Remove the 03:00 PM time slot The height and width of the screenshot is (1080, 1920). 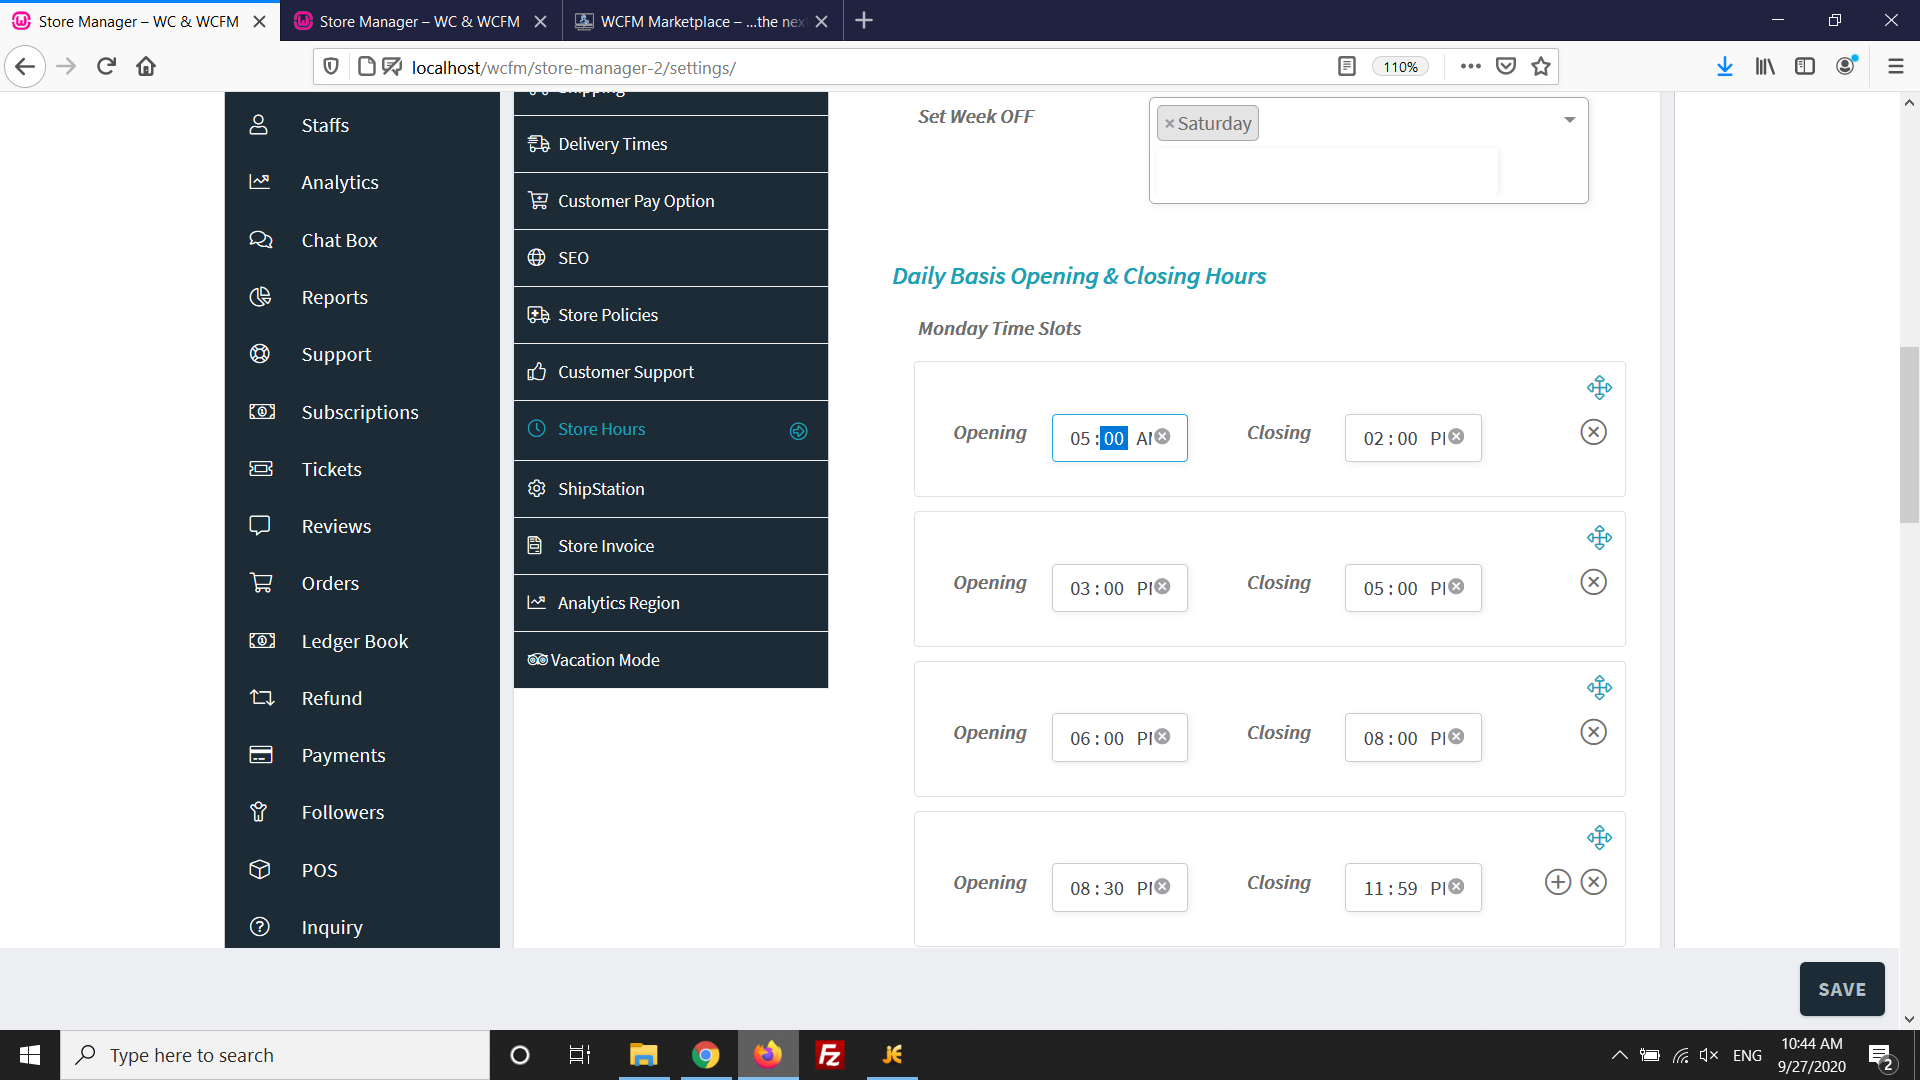(x=1594, y=582)
